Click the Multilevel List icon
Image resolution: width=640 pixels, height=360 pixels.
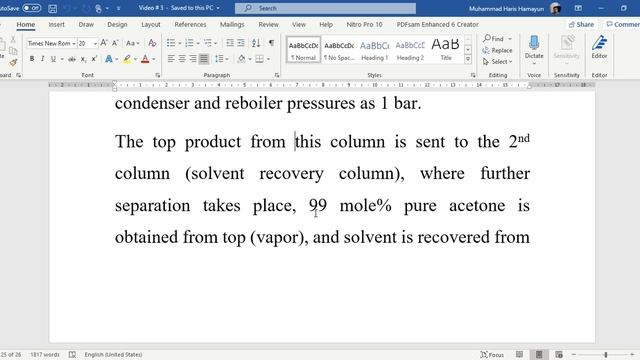208,43
